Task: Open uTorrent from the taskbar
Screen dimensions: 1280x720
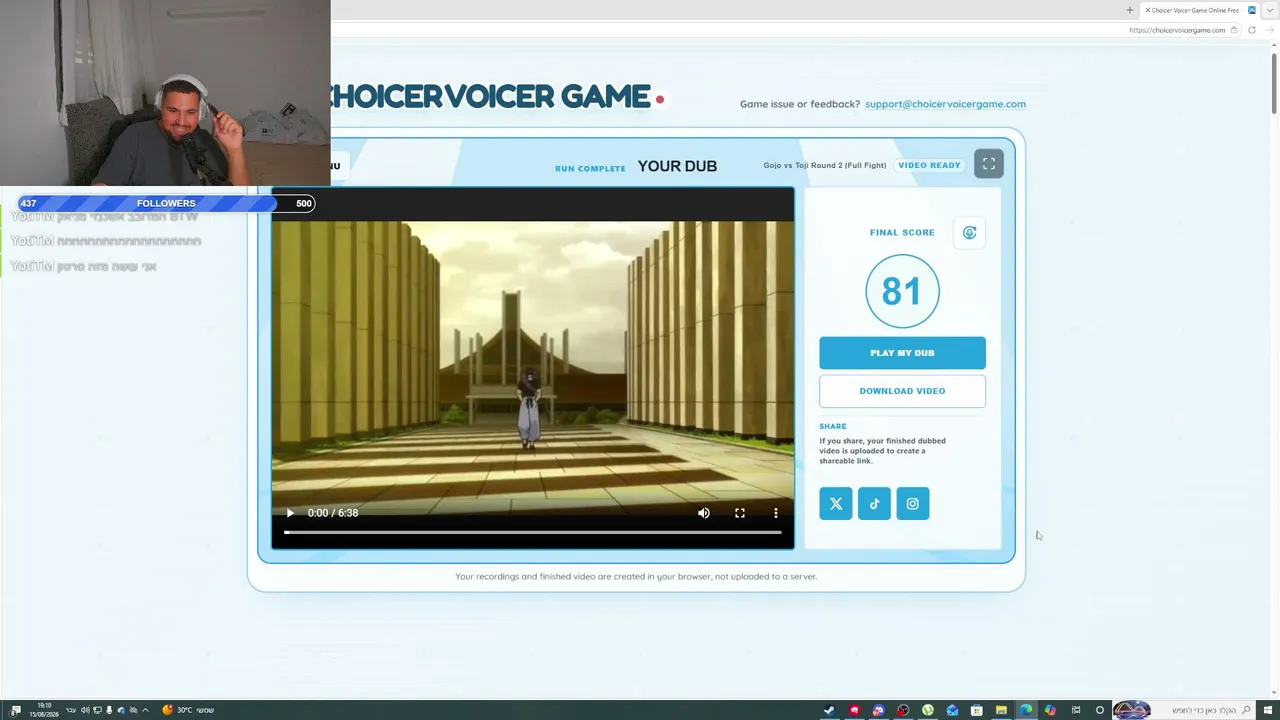Action: [928, 710]
